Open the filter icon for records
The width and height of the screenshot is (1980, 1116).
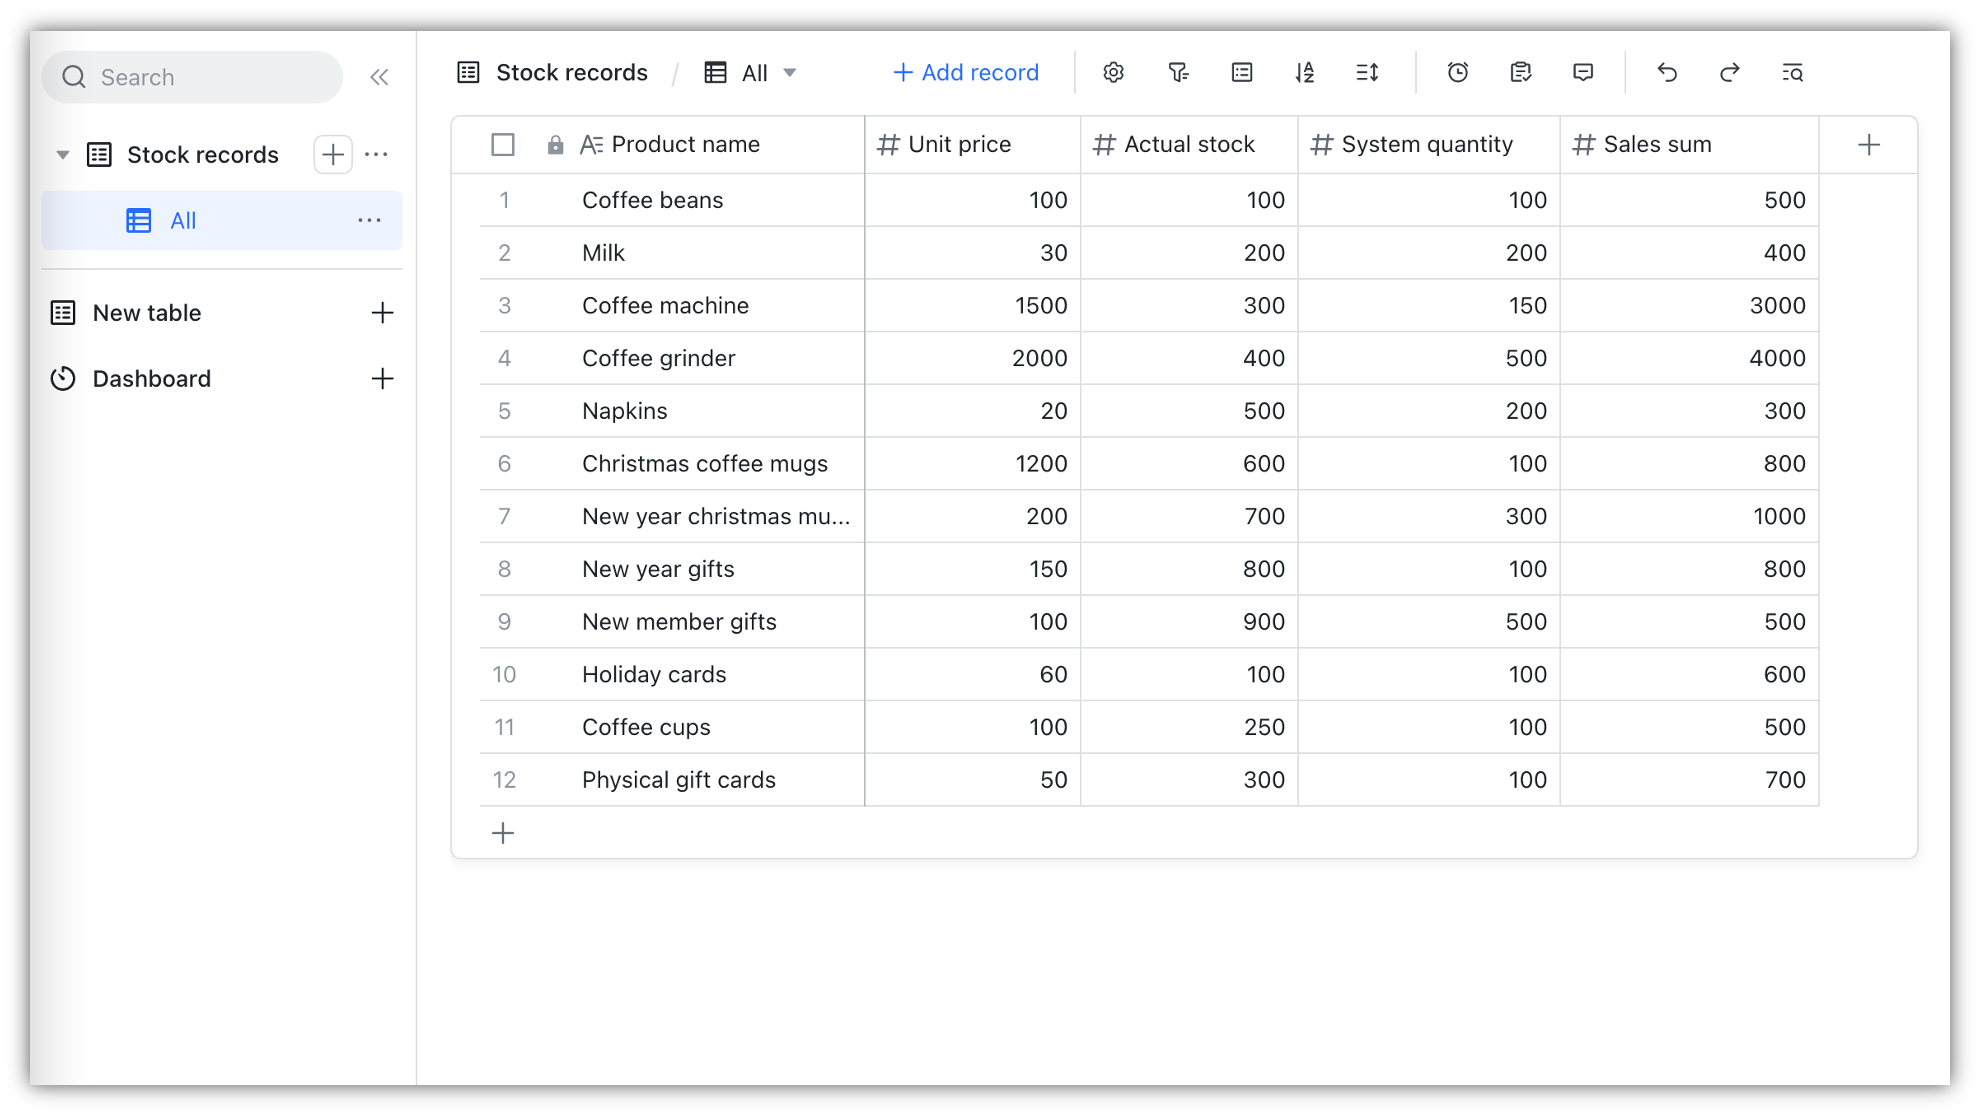tap(1178, 73)
